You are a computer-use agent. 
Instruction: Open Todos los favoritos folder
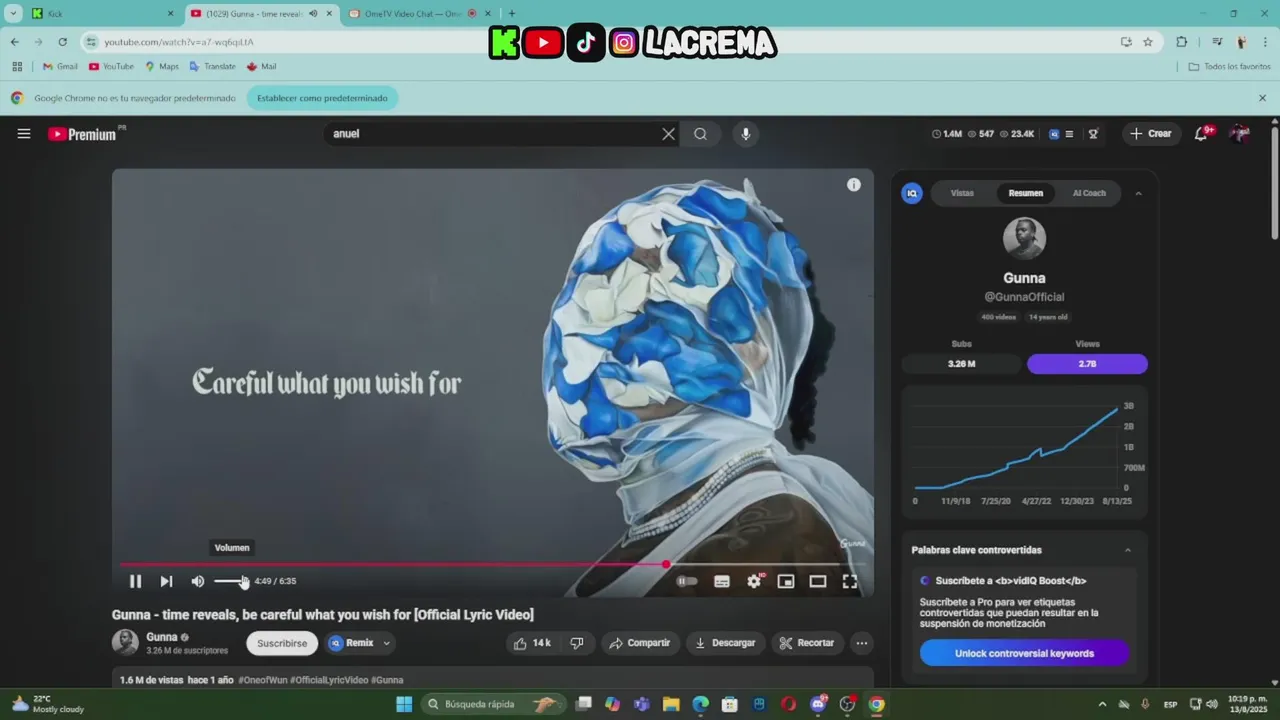[1229, 67]
